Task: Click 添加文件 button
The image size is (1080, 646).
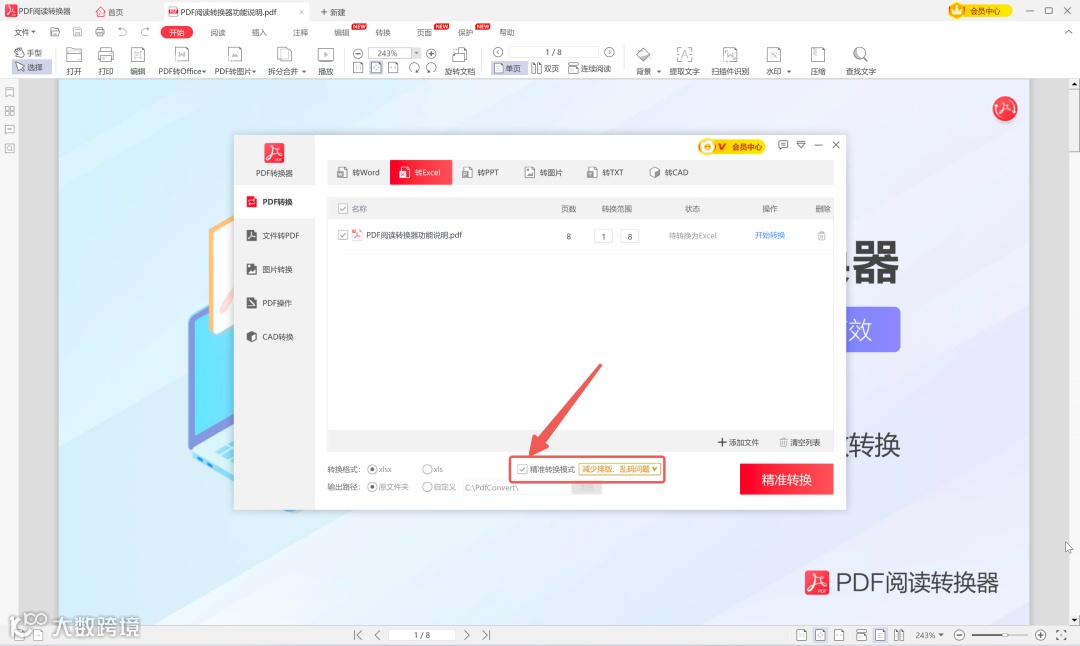Action: pyautogui.click(x=738, y=442)
